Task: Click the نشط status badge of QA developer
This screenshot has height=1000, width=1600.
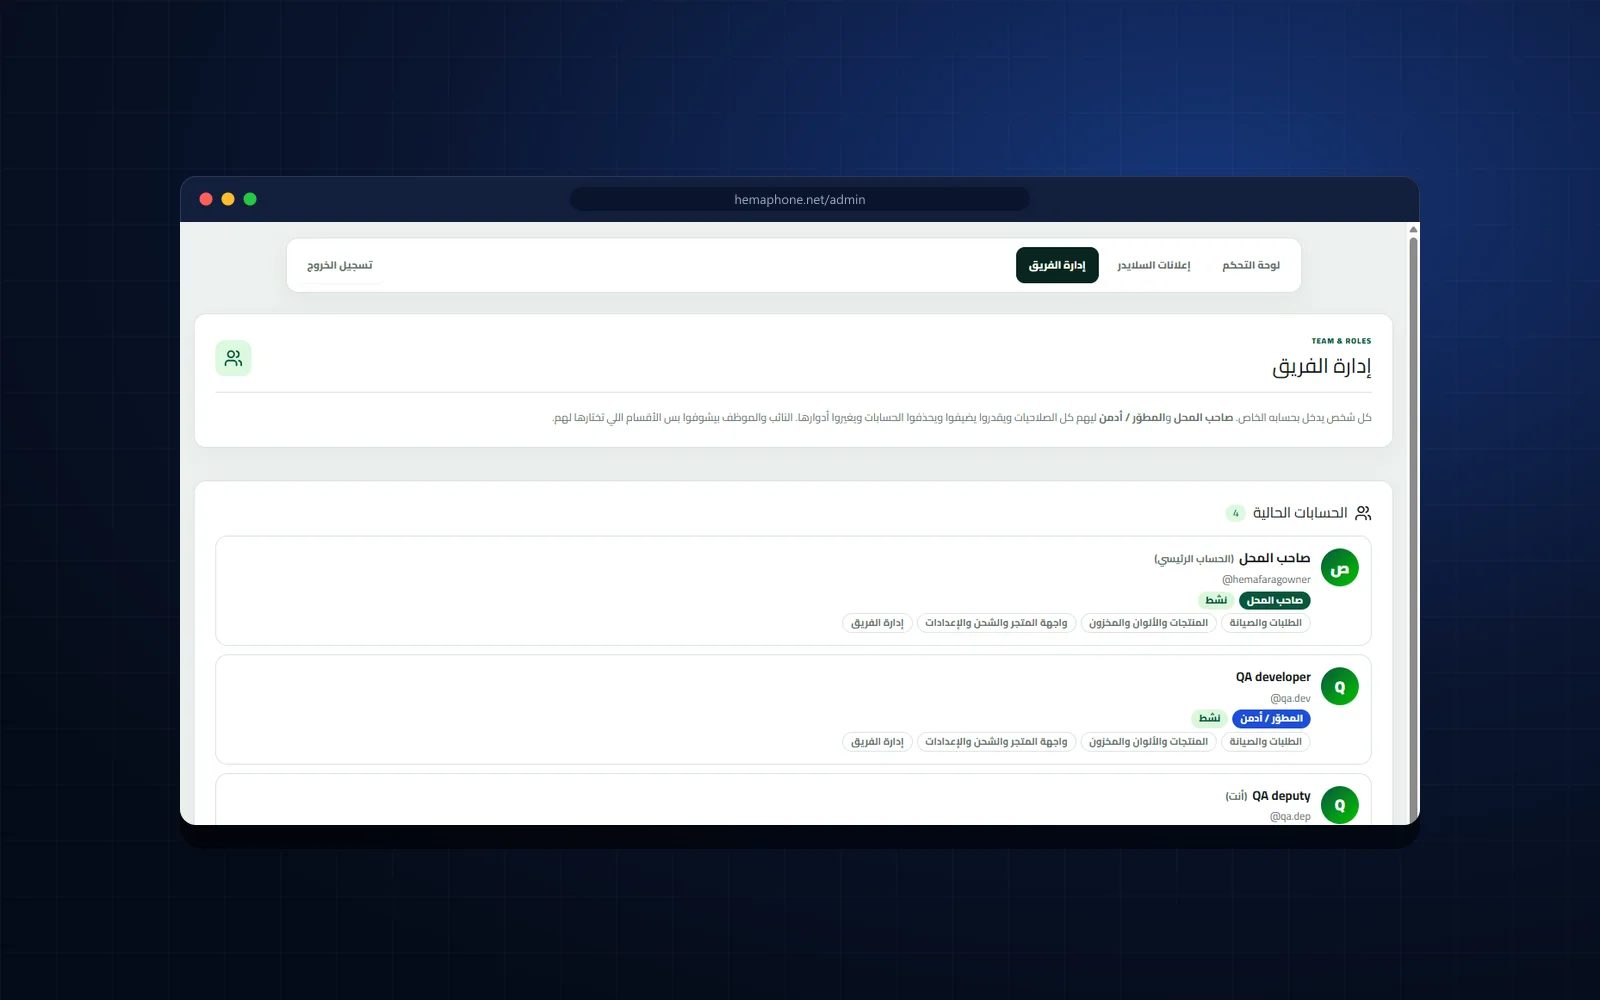Action: (x=1210, y=718)
